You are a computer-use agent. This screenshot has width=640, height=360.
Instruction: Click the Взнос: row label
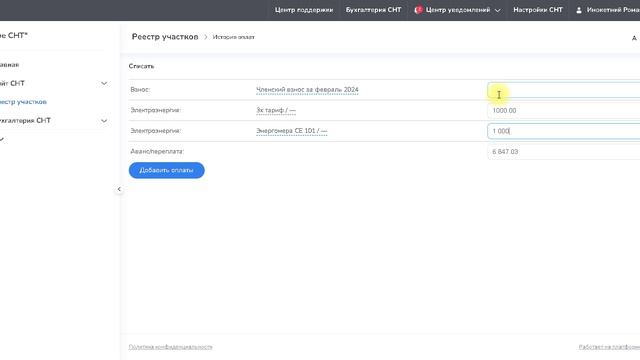[140, 89]
